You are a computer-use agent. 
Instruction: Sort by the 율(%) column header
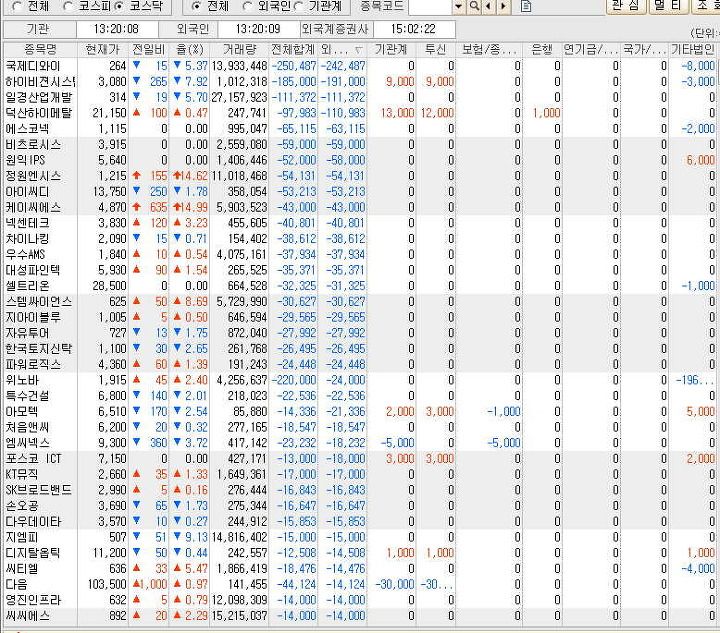[190, 50]
